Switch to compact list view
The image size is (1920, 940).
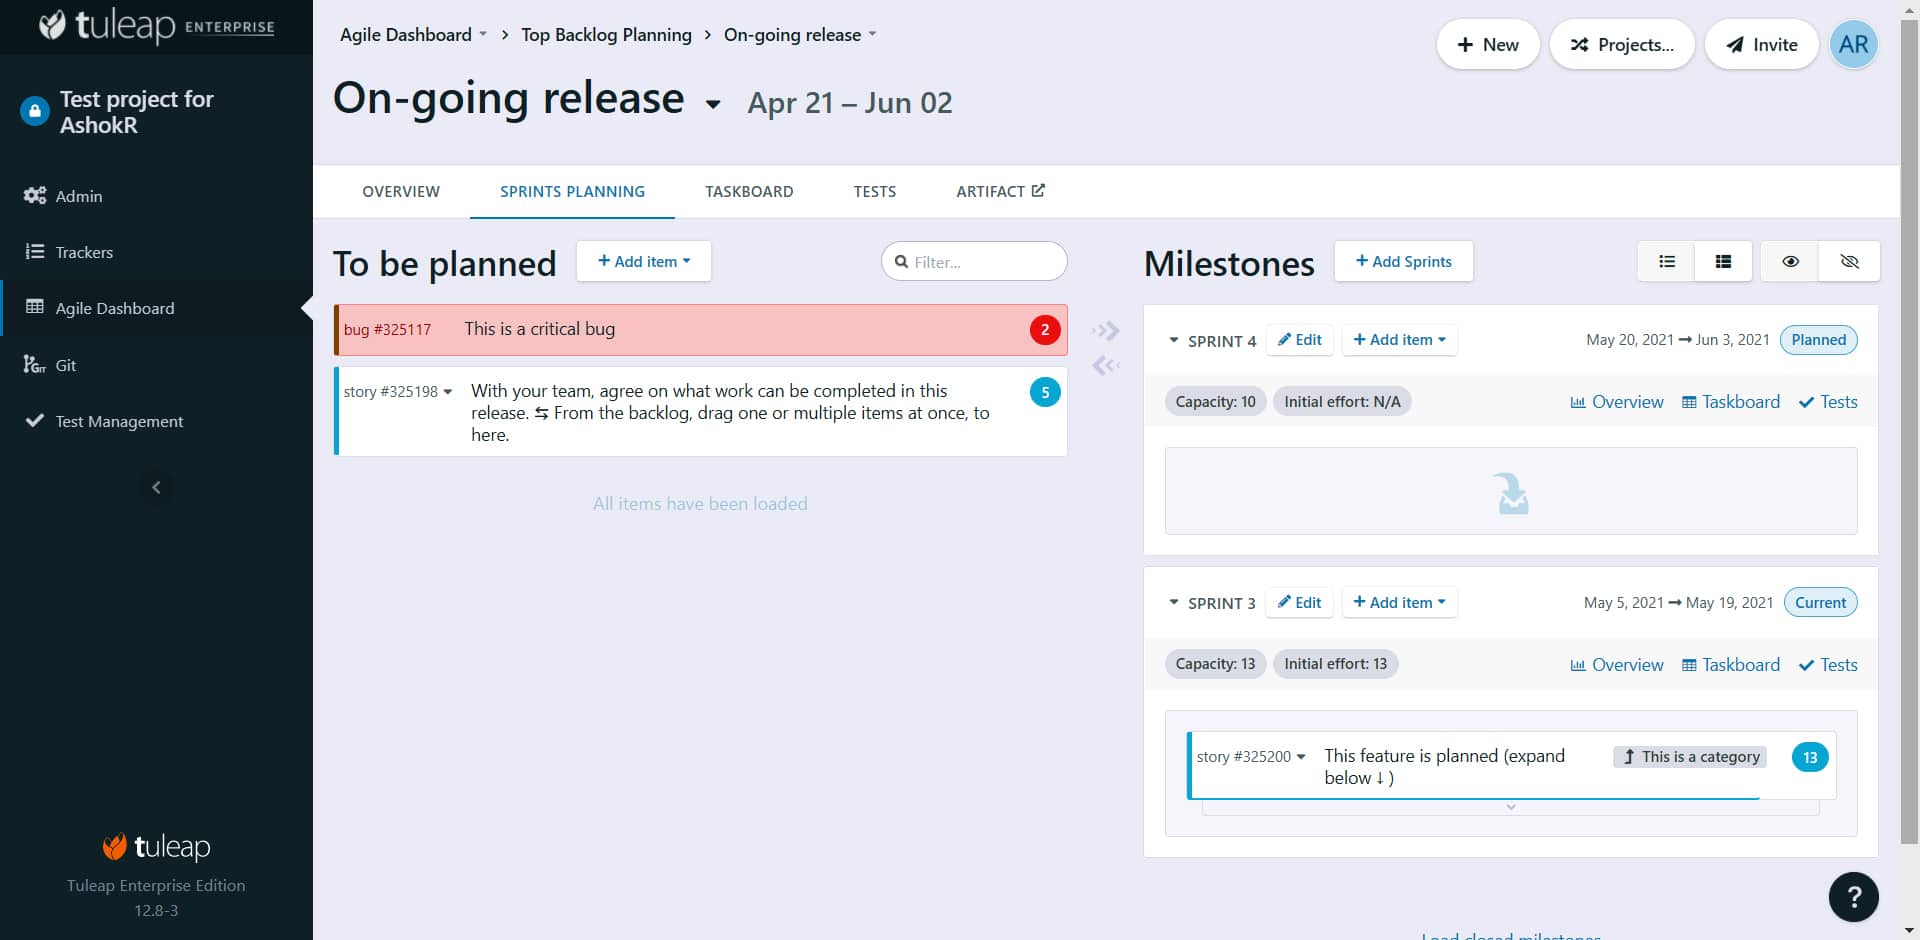point(1666,262)
